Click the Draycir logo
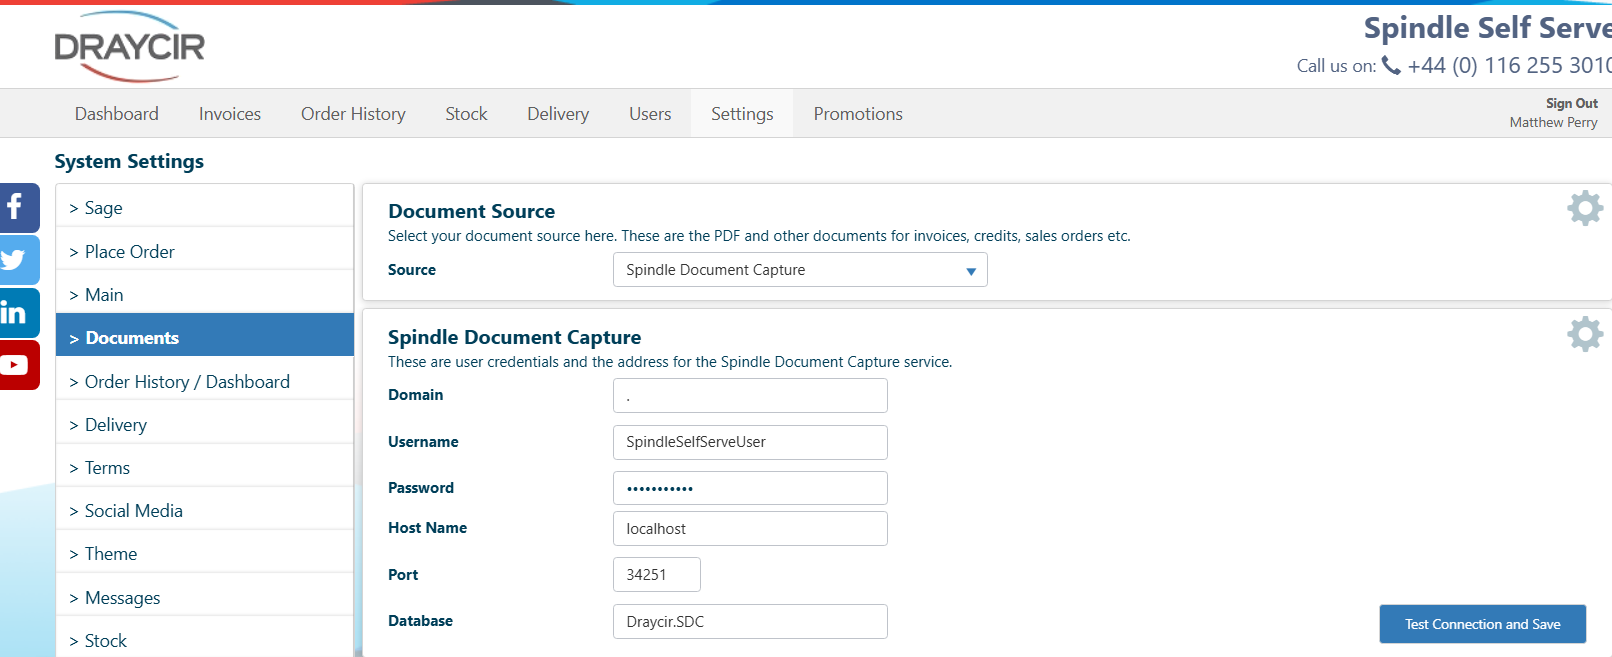 click(x=130, y=46)
